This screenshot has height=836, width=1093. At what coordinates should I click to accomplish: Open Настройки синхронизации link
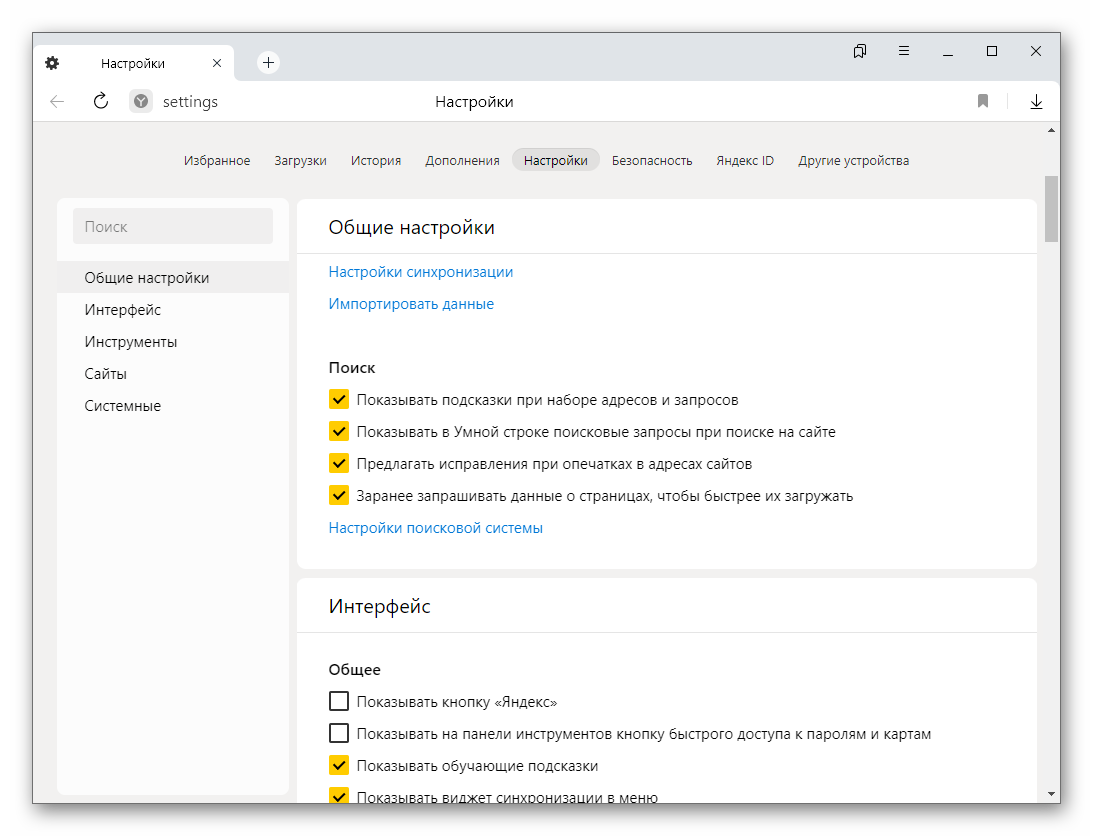tap(421, 272)
